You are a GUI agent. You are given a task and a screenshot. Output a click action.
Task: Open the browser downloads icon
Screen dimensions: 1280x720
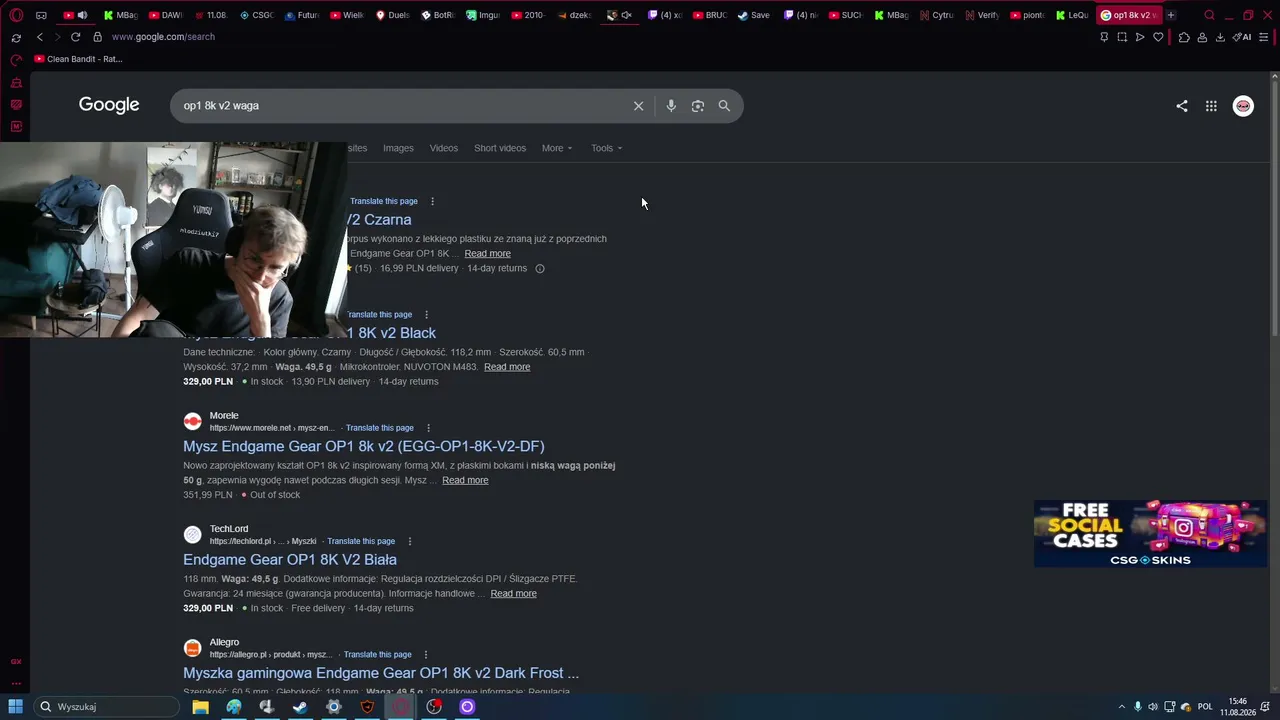click(x=1220, y=37)
